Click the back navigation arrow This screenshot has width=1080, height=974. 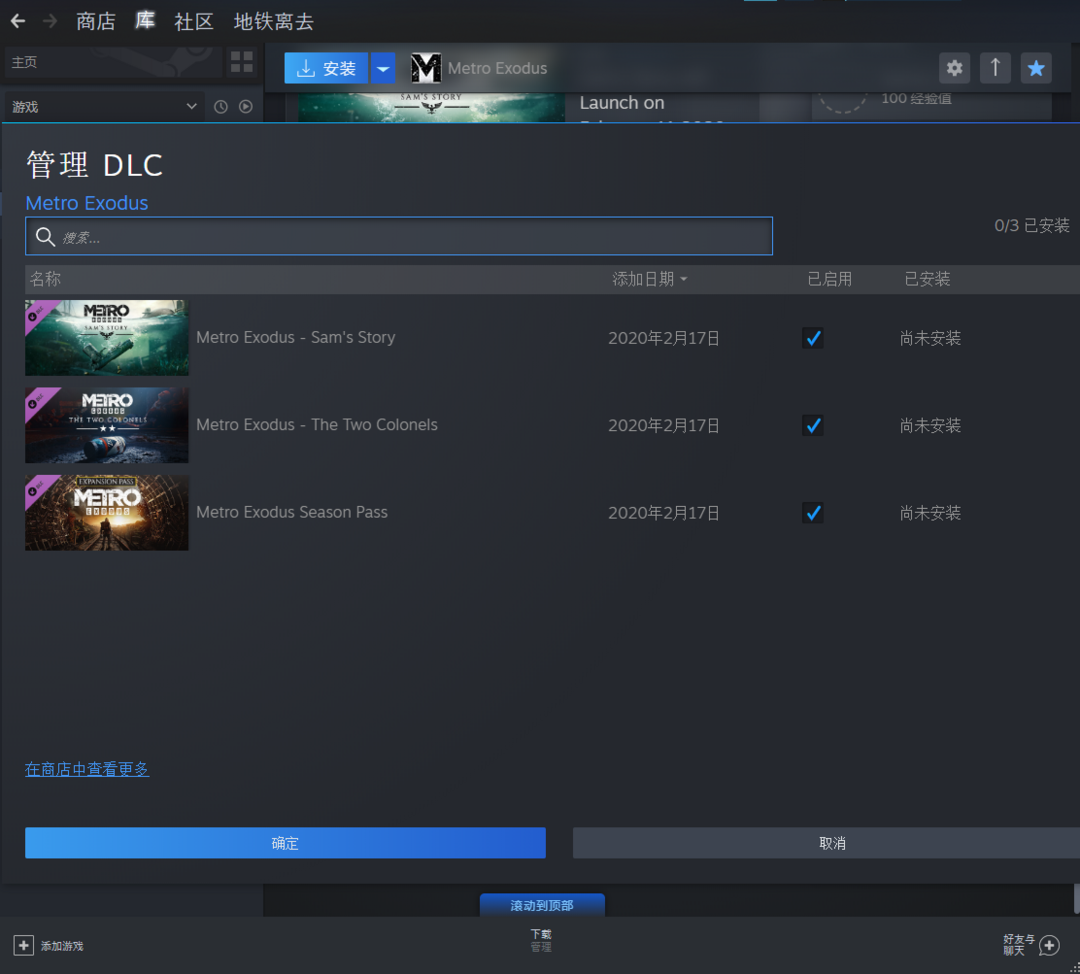pos(18,21)
